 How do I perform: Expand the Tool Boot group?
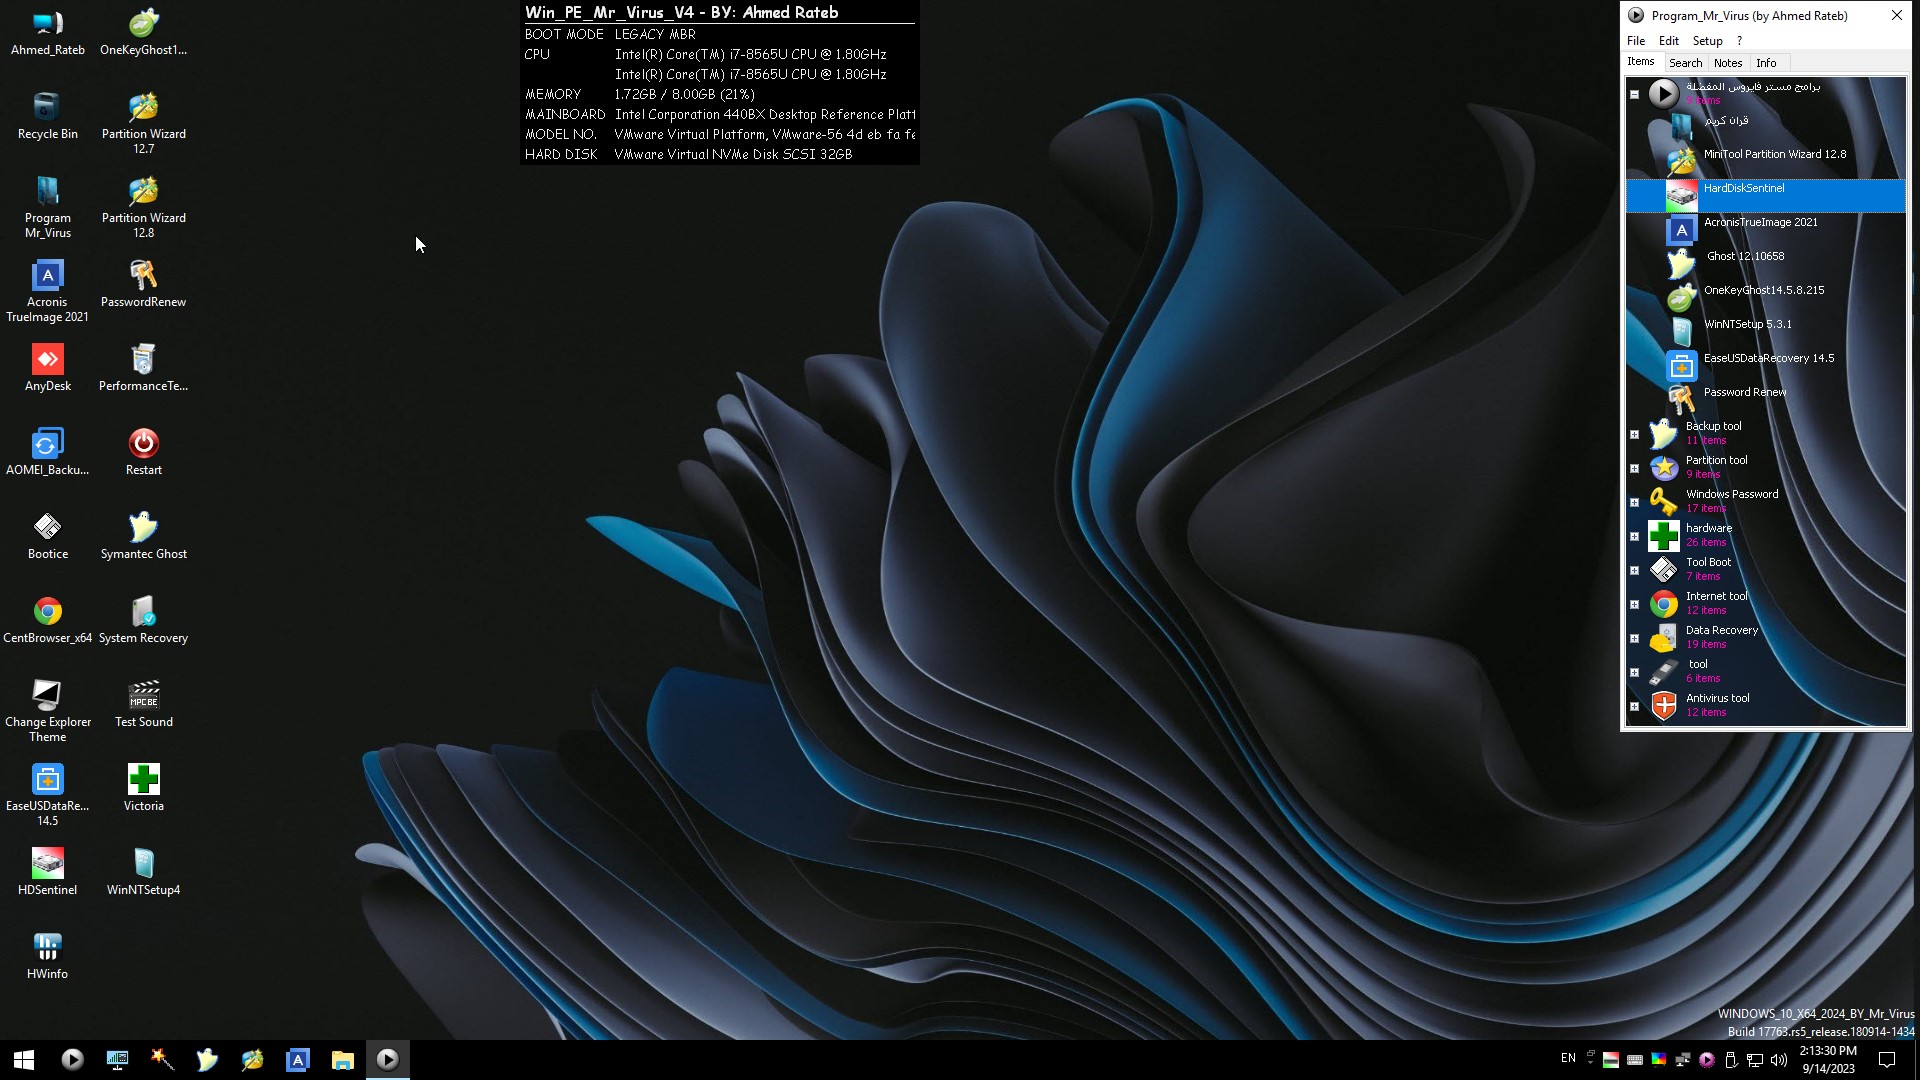point(1635,571)
